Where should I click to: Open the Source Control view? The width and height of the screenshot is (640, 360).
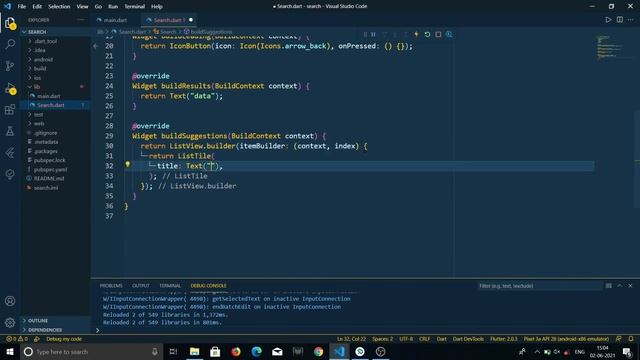tap(10, 65)
